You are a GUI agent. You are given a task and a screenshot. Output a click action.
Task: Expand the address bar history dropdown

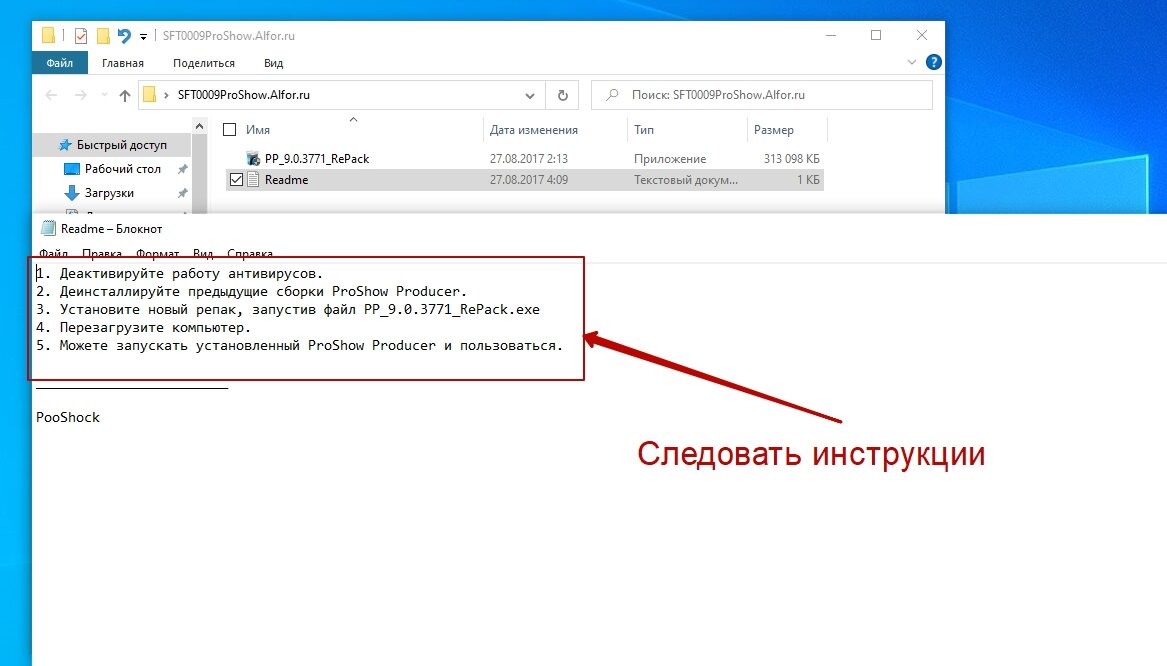(x=529, y=95)
